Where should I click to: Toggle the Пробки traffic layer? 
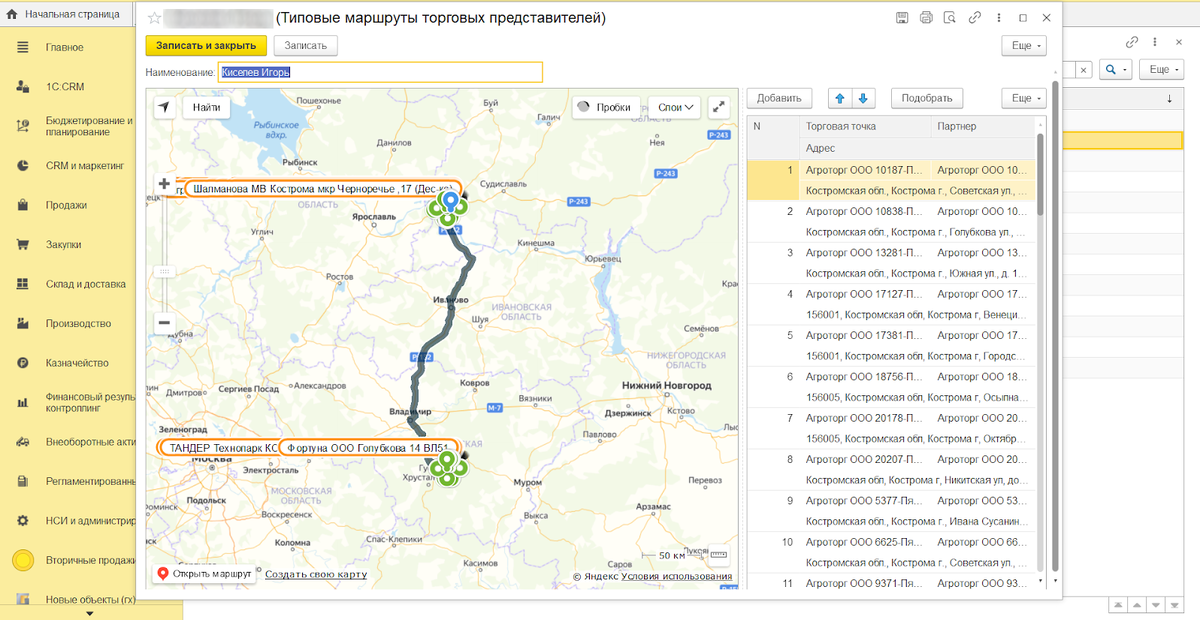(606, 107)
